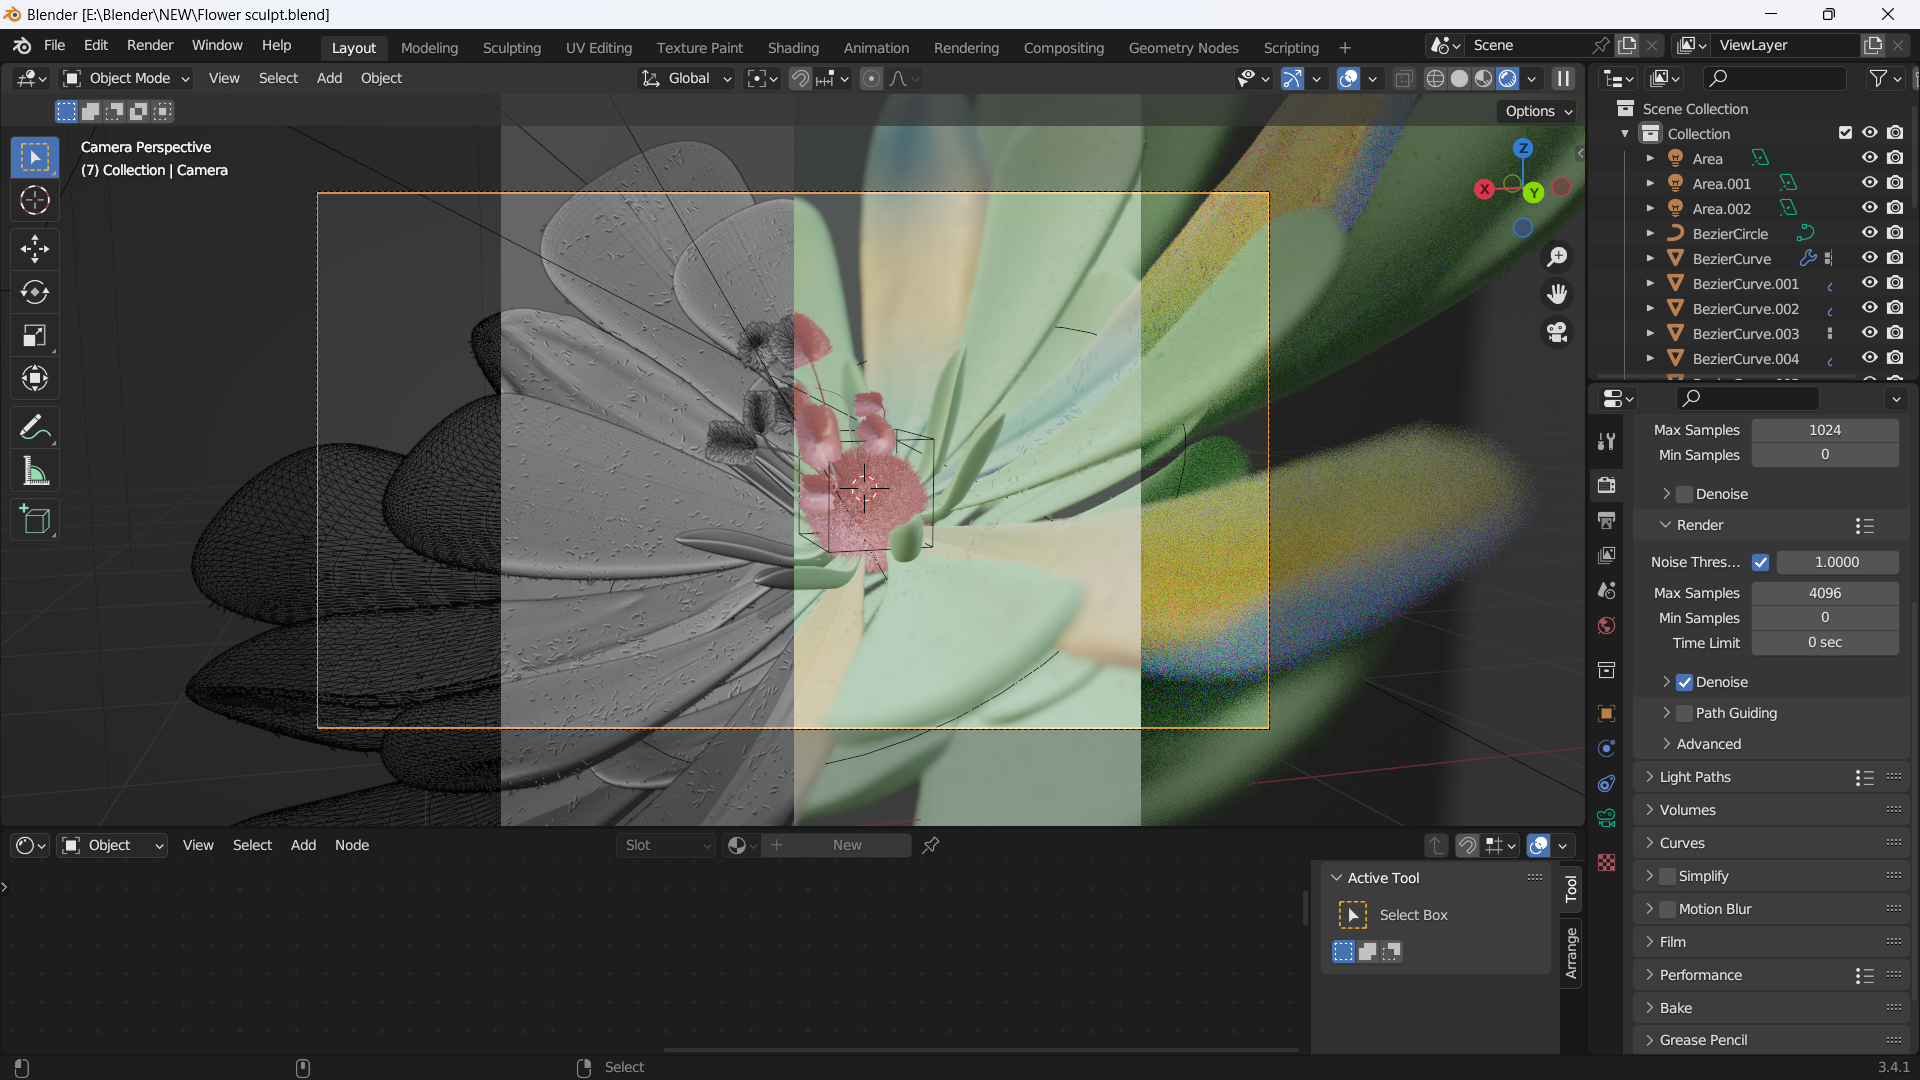The image size is (1920, 1080).
Task: Toggle camera view icon in viewport
Action: coord(1557,332)
